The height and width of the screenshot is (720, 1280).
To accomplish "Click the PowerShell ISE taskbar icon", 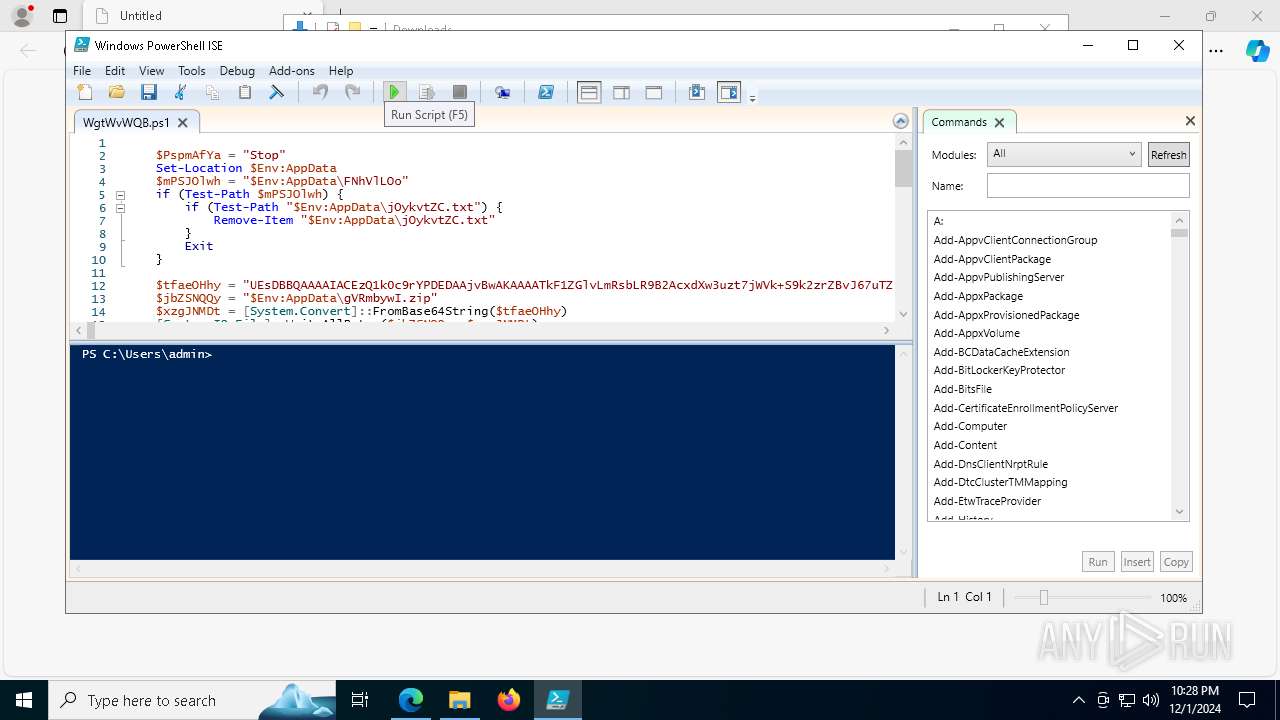I will click(557, 700).
